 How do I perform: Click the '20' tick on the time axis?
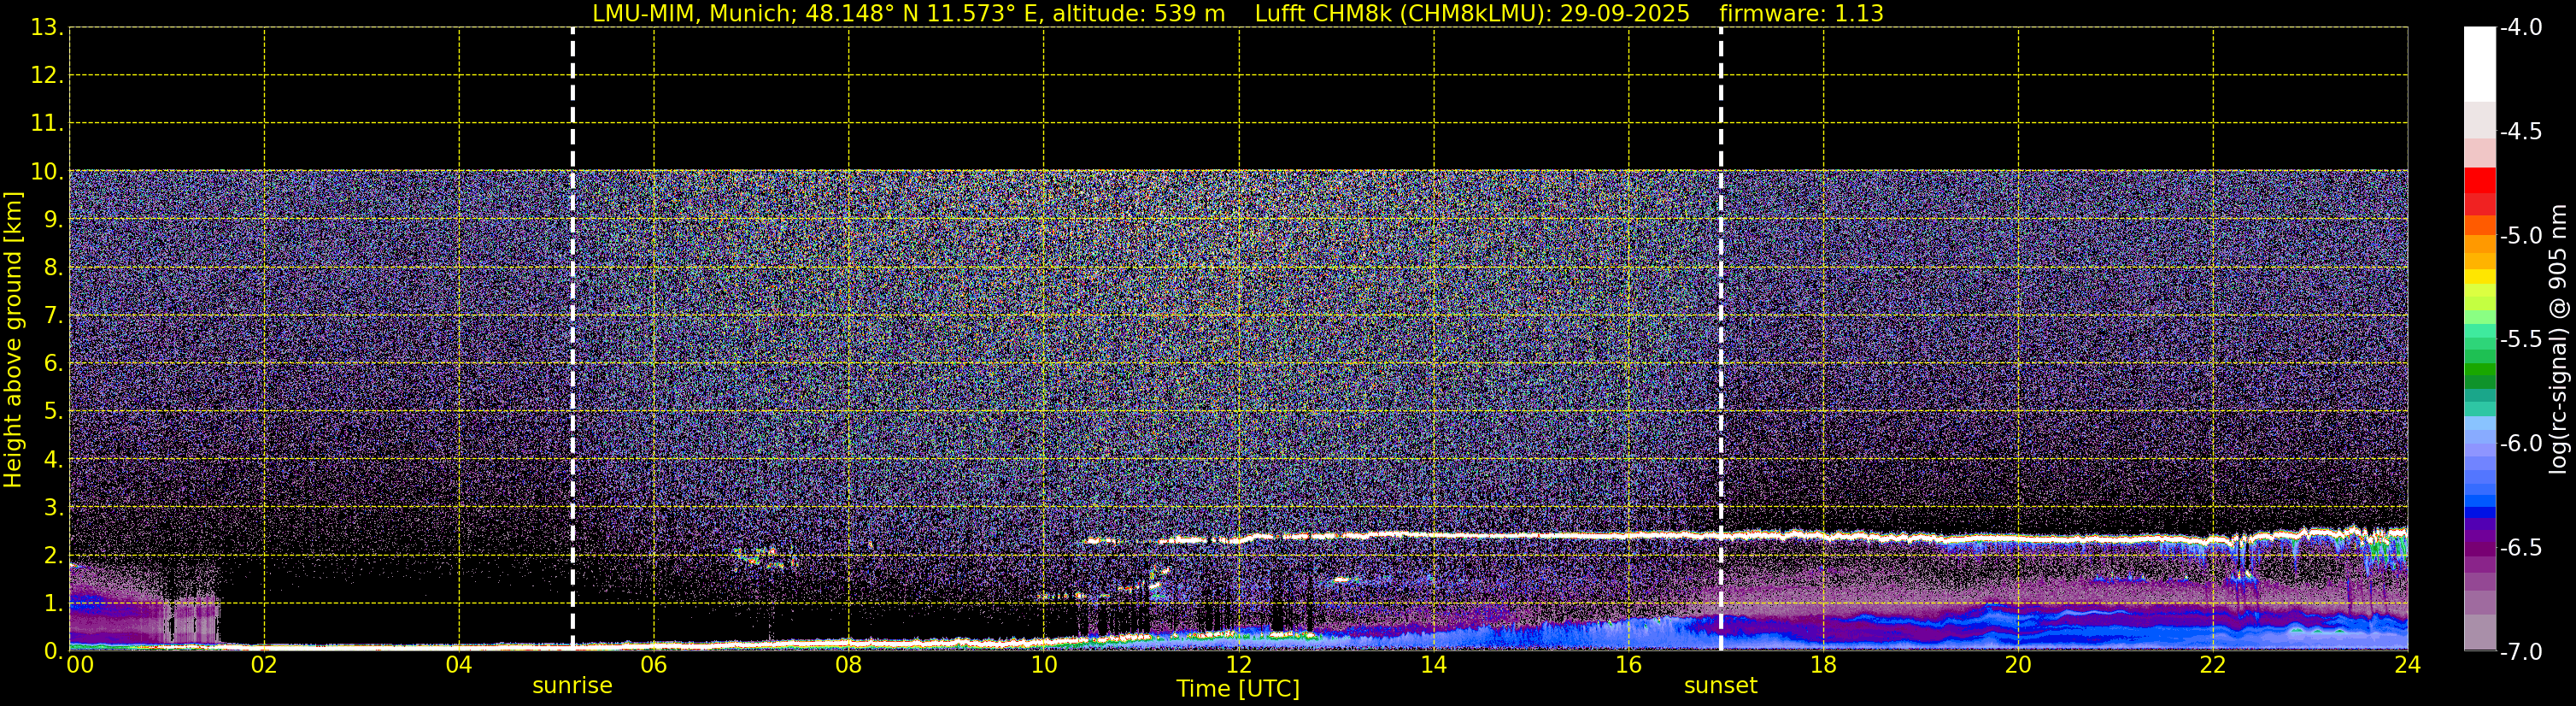pyautogui.click(x=2018, y=665)
